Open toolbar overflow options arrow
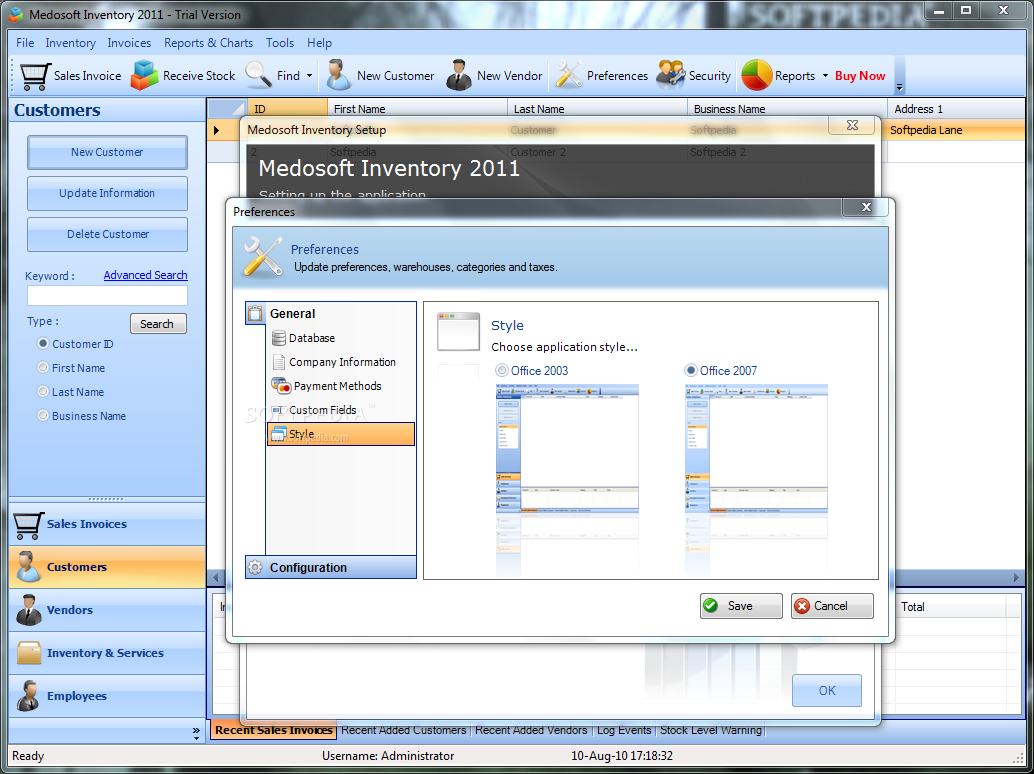Image resolution: width=1034 pixels, height=774 pixels. pyautogui.click(x=899, y=87)
